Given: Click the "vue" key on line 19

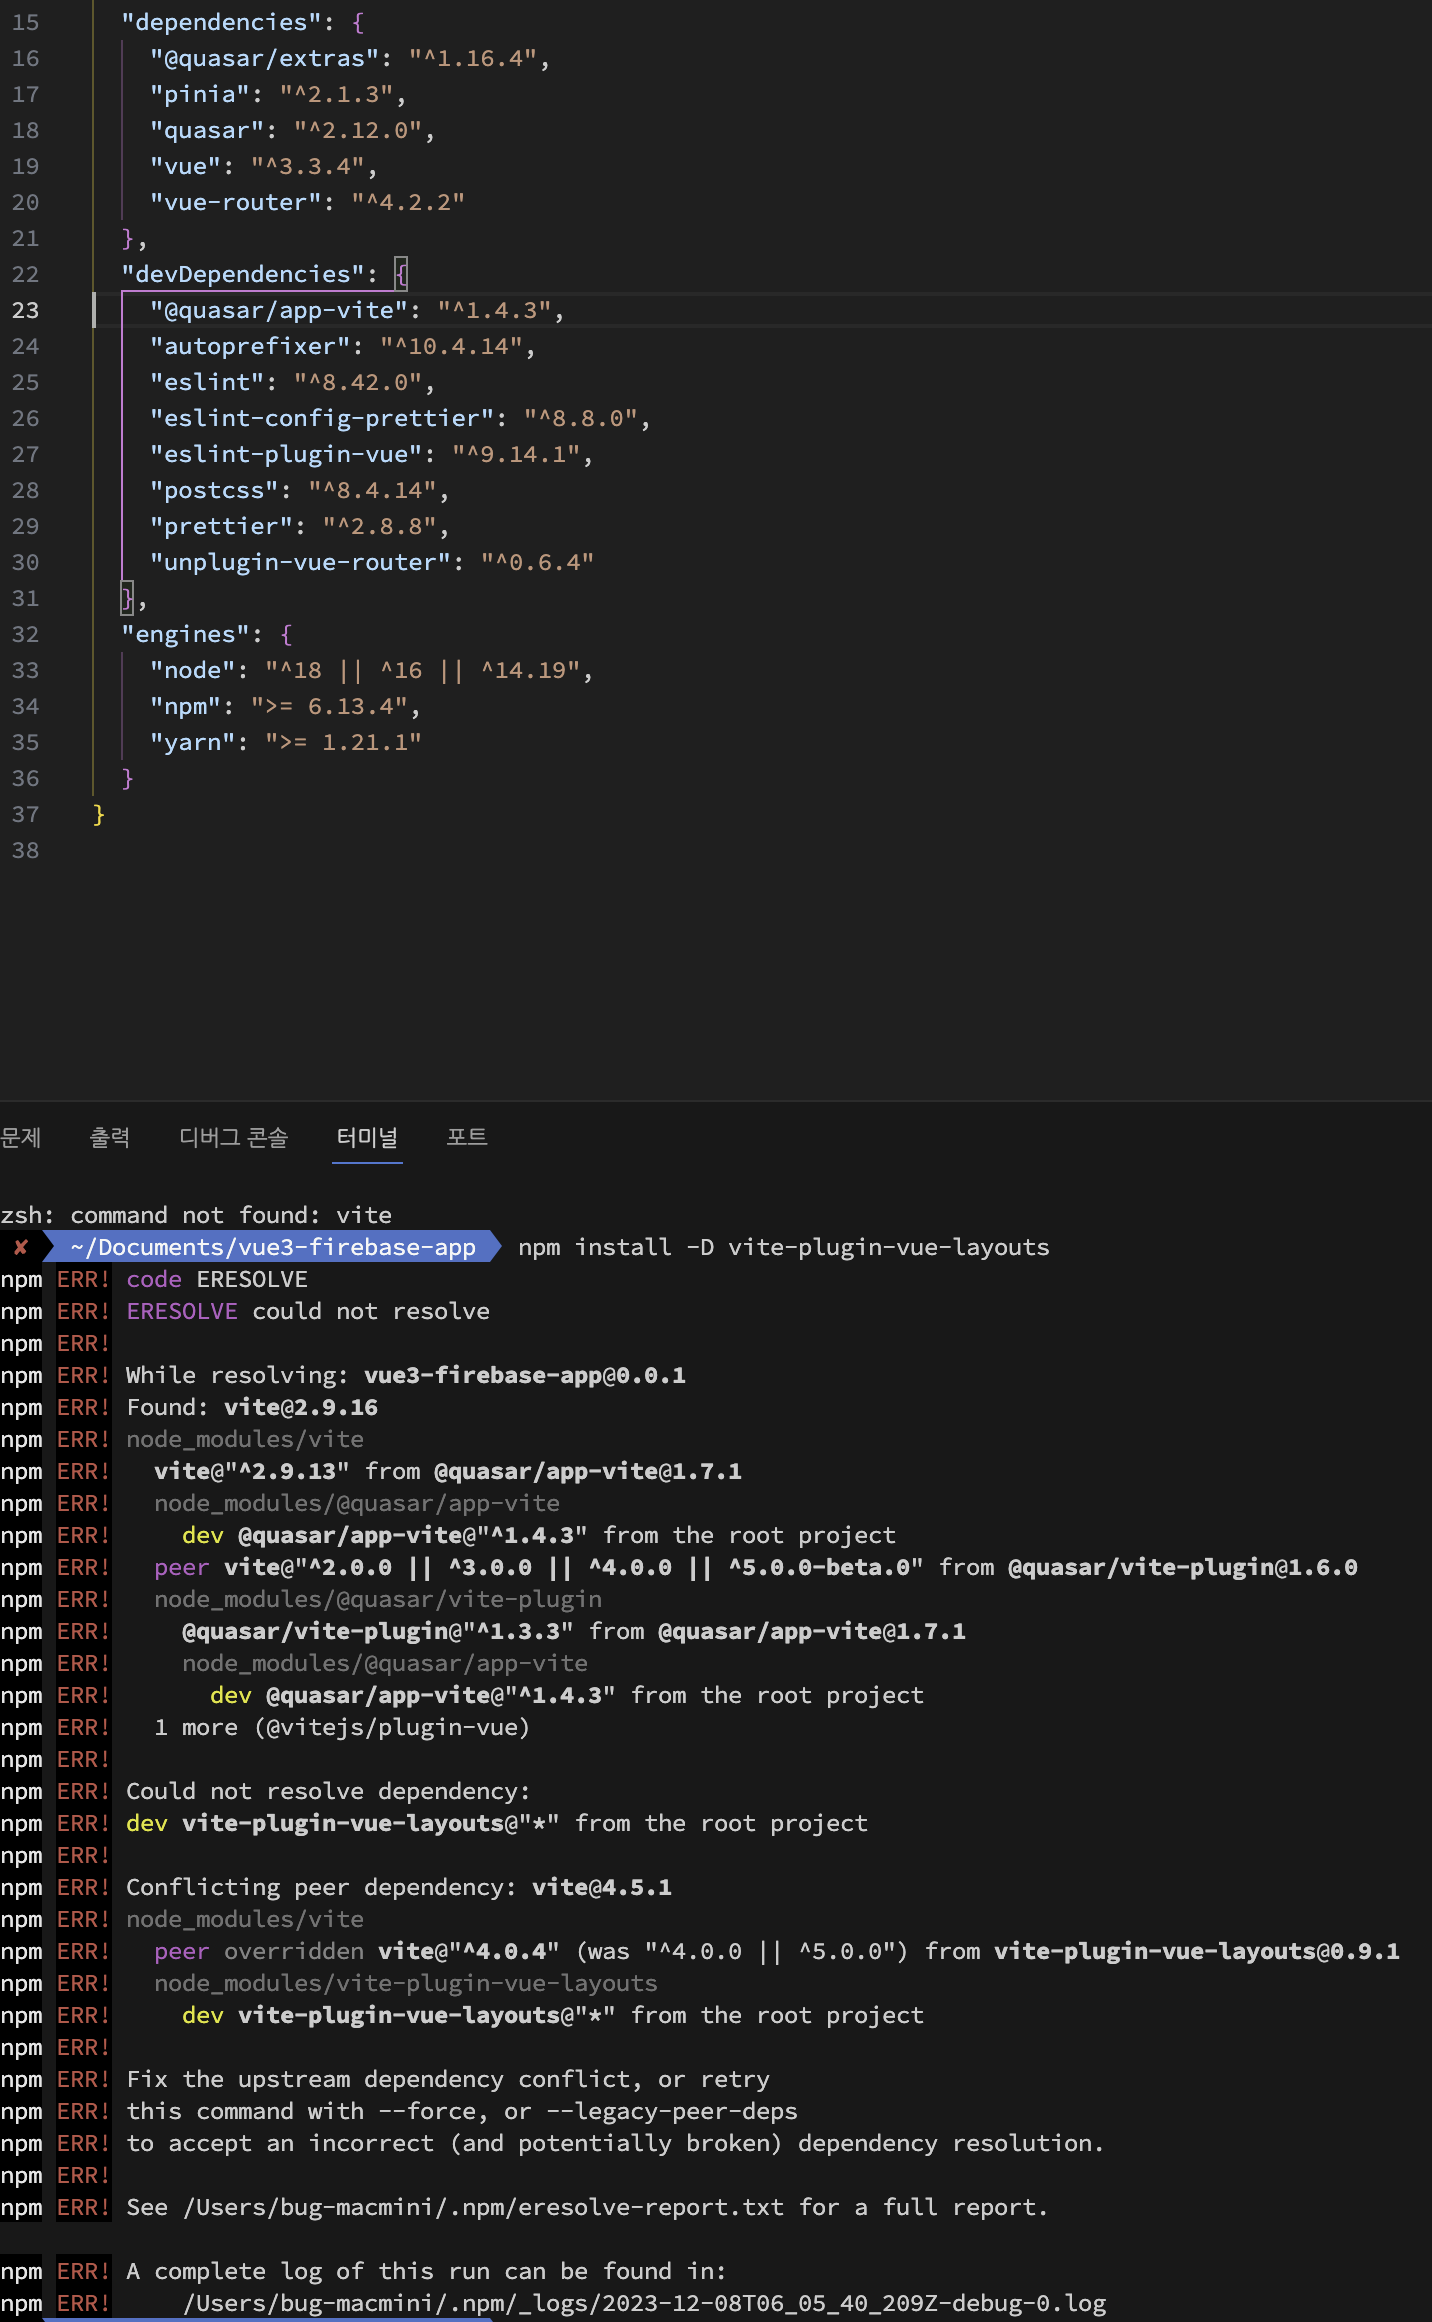Looking at the screenshot, I should pos(185,166).
